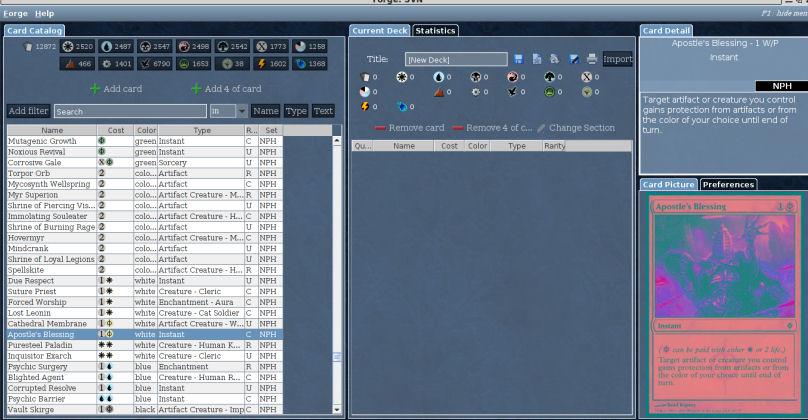Switch to the Statistics tab

tap(435, 31)
